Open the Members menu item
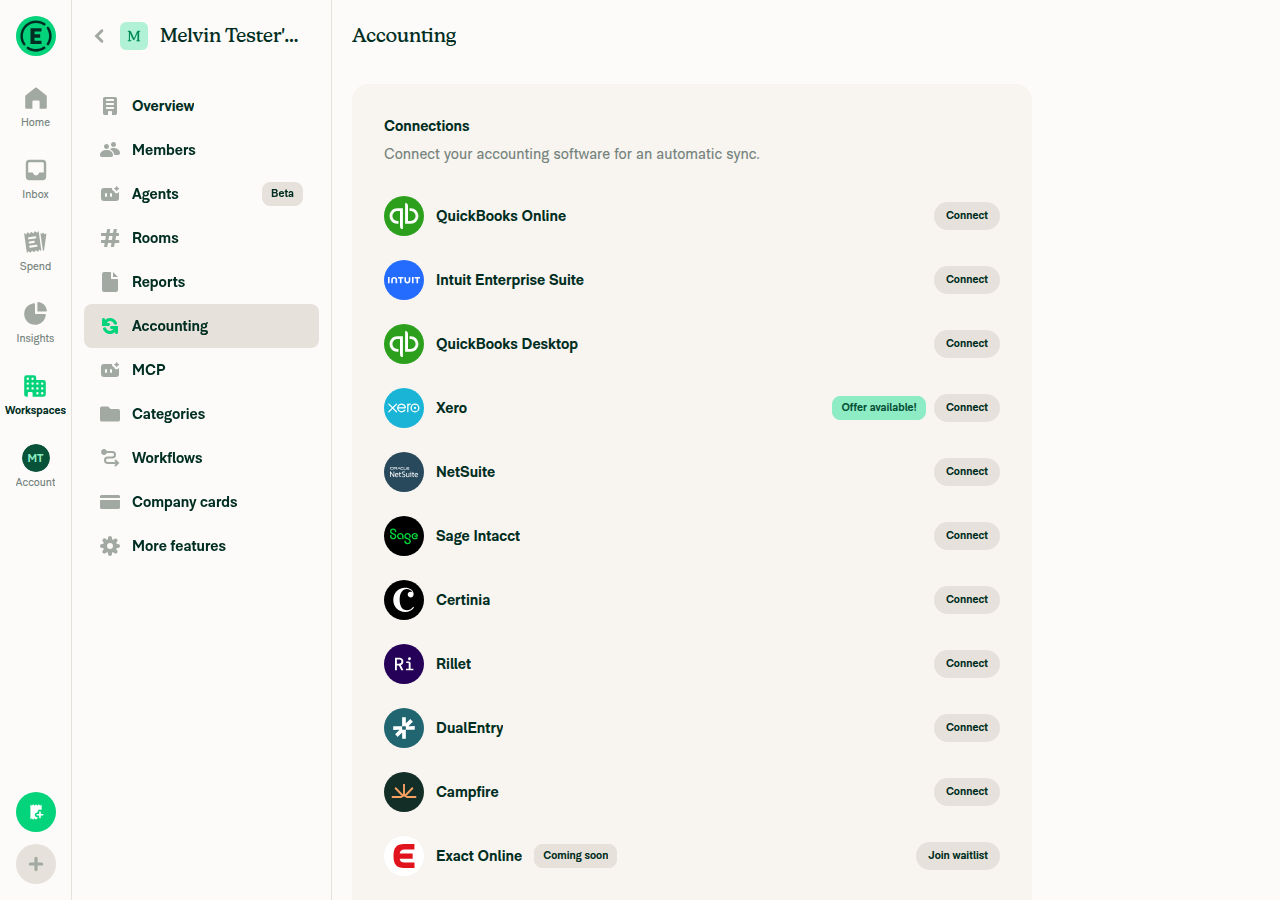Screen dimensions: 1280x900 [201, 150]
